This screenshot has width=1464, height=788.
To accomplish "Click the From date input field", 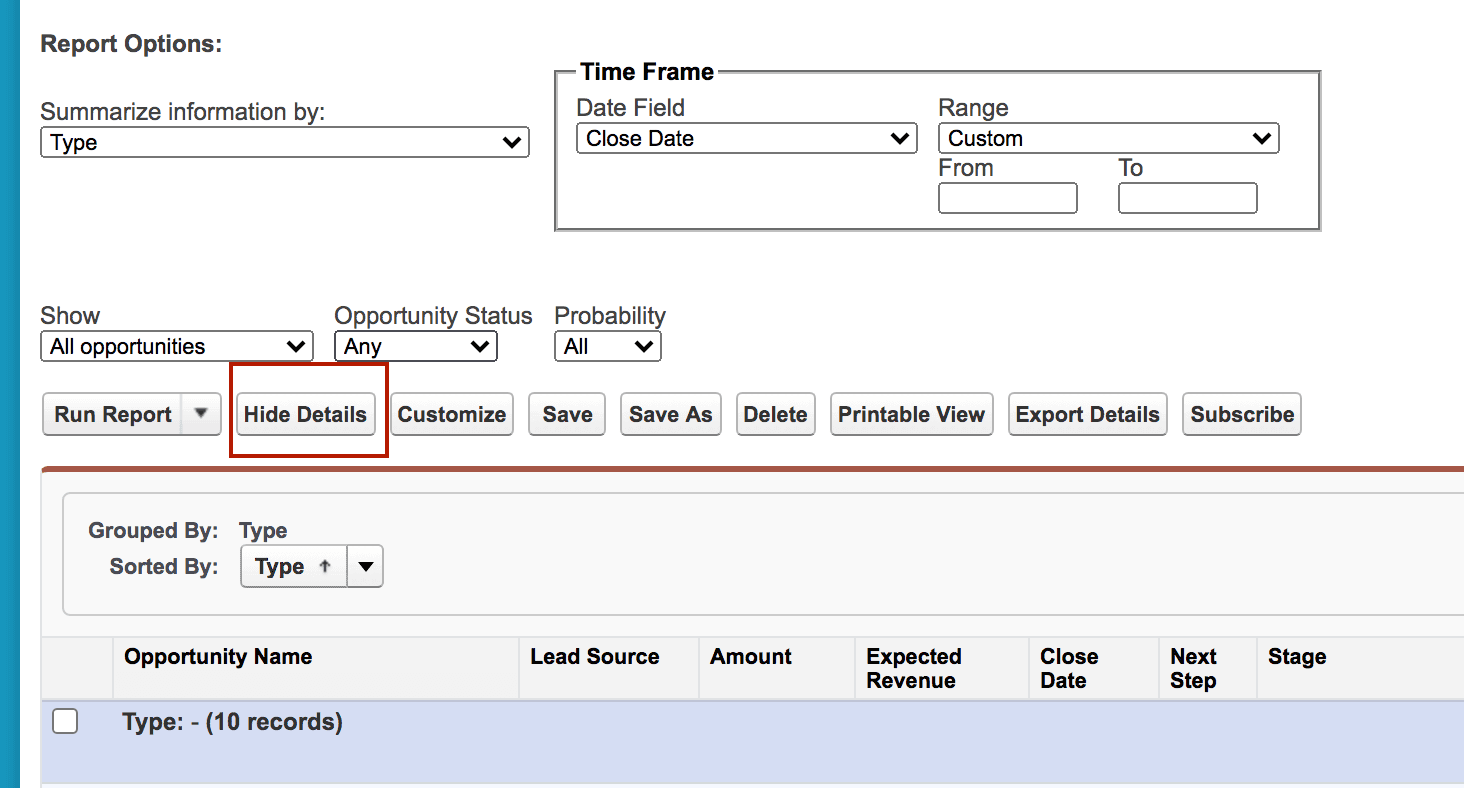I will (1007, 198).
